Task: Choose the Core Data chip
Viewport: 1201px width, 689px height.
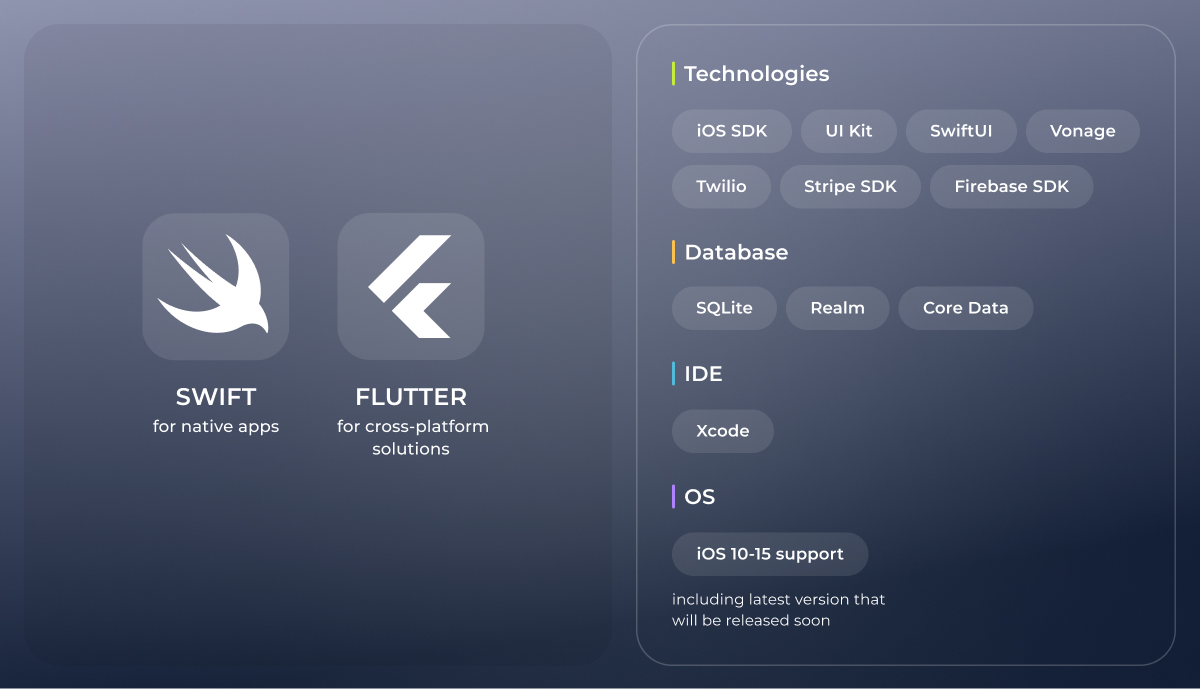Action: tap(966, 308)
